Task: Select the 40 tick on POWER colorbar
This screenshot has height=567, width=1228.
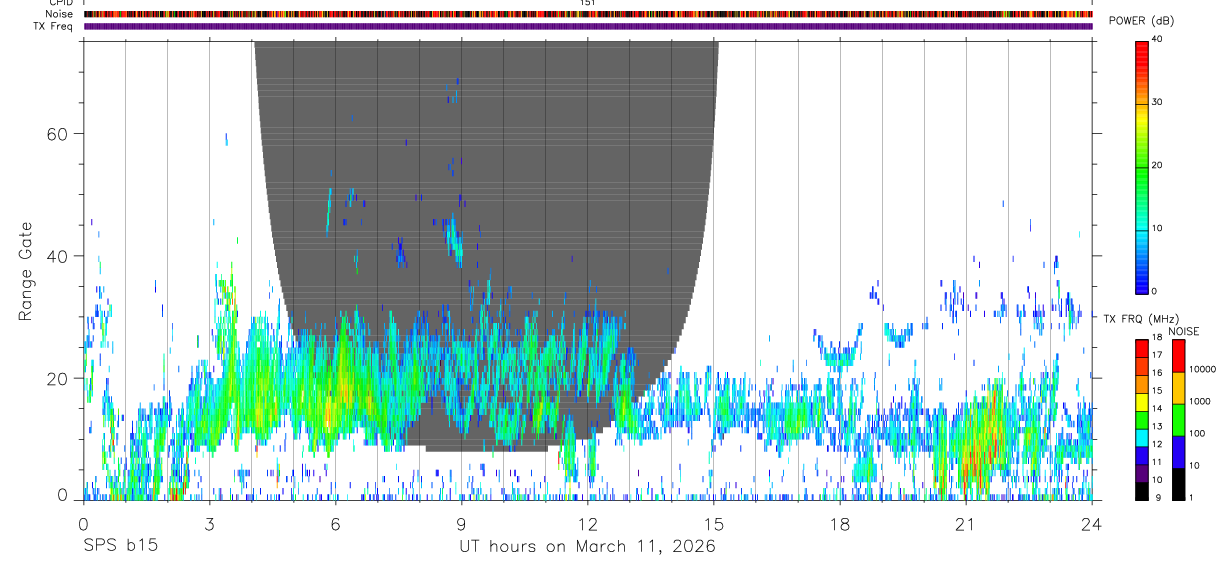Action: [x=1156, y=39]
